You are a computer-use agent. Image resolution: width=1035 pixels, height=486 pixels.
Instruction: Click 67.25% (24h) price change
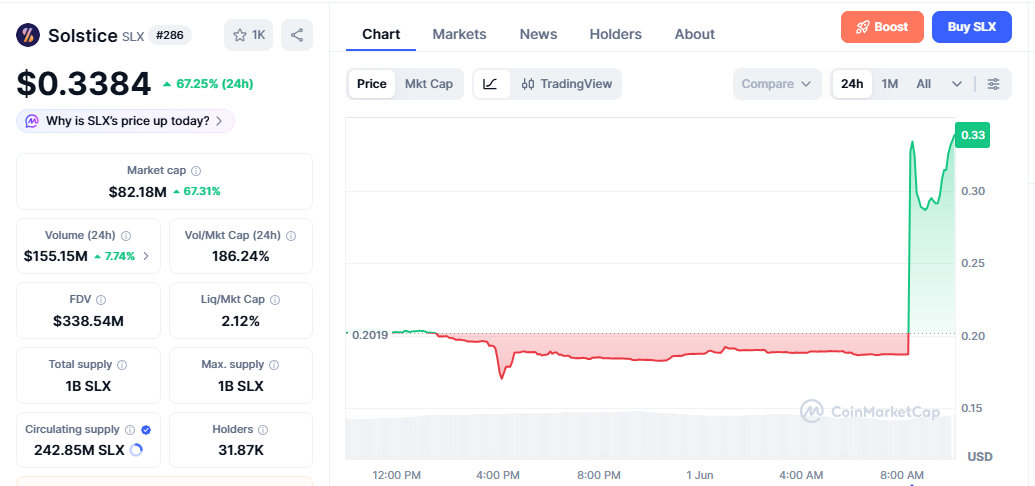click(x=208, y=84)
